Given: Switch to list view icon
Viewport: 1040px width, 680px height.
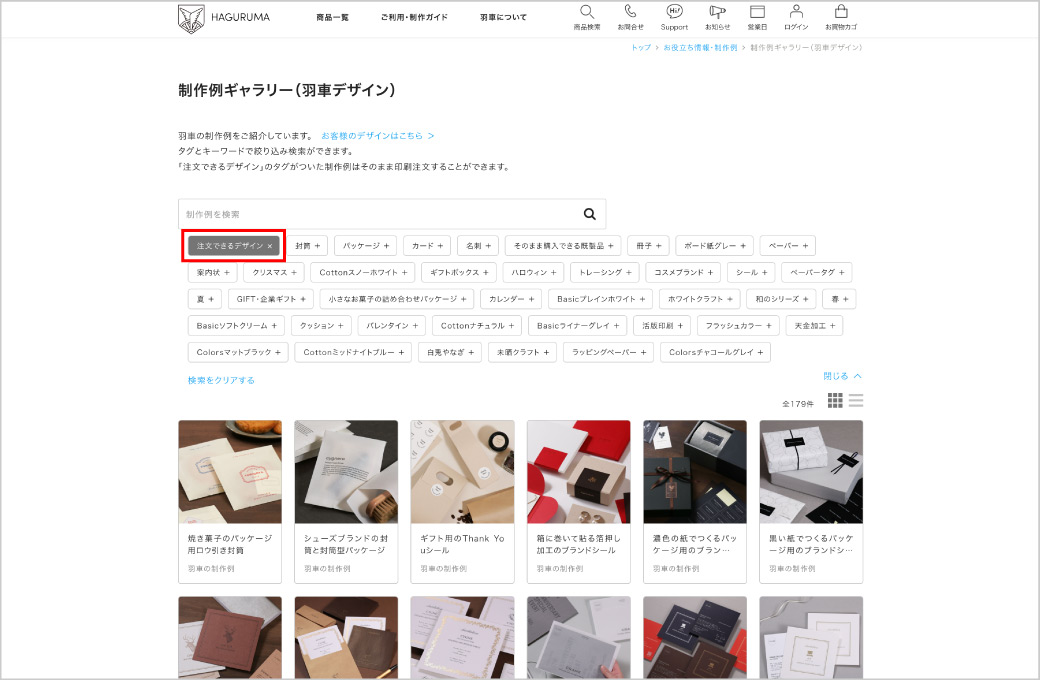Looking at the screenshot, I should click(856, 401).
